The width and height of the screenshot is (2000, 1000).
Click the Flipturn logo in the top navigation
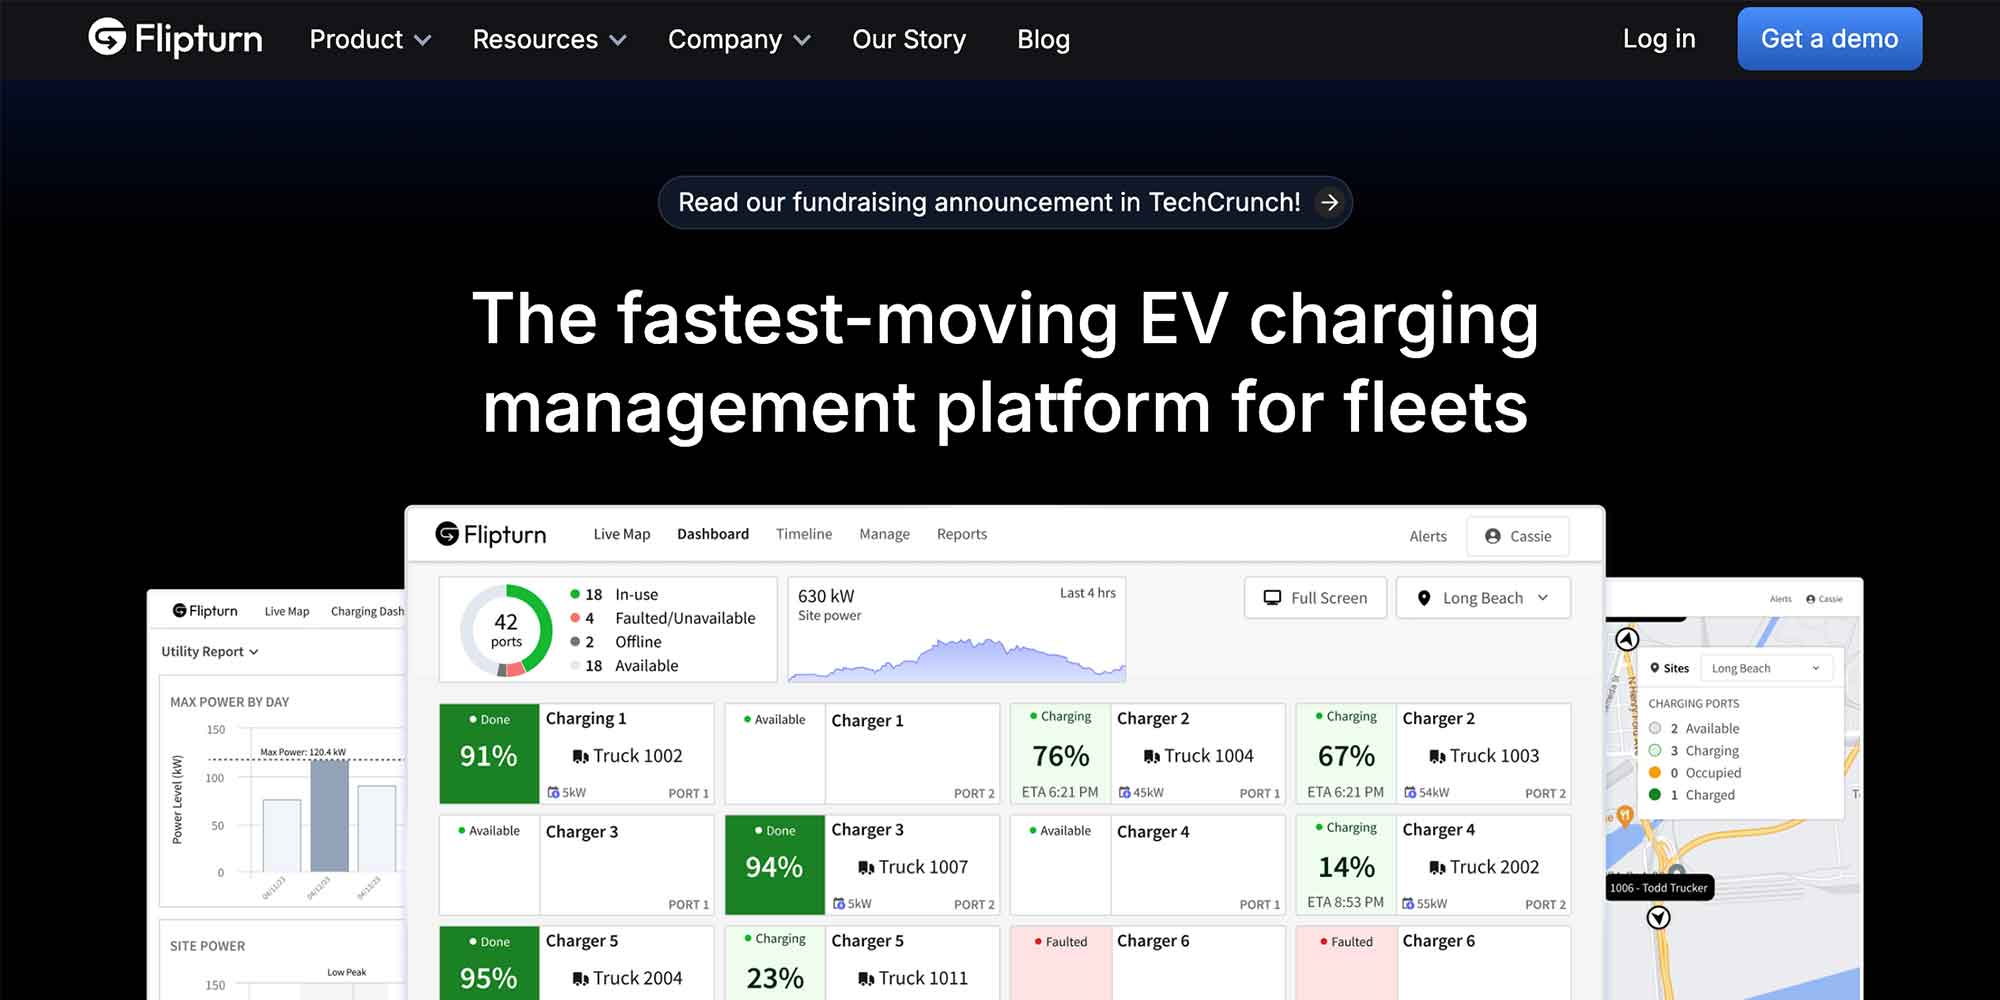pos(175,38)
